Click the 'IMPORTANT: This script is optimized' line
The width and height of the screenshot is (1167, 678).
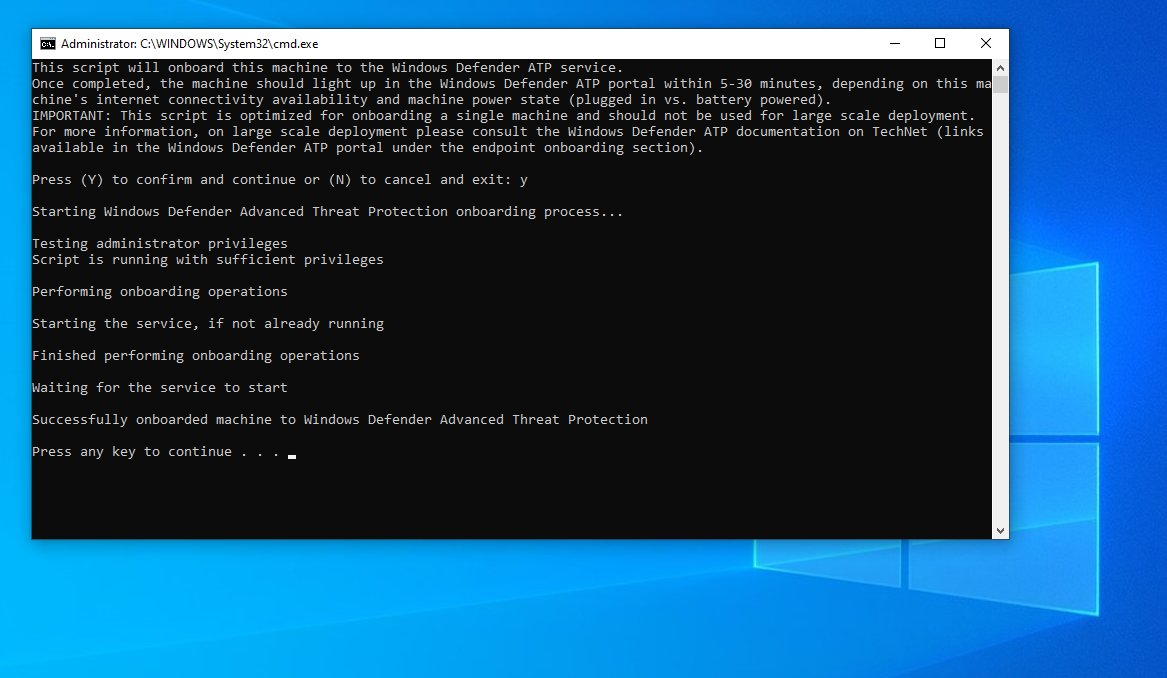[503, 116]
